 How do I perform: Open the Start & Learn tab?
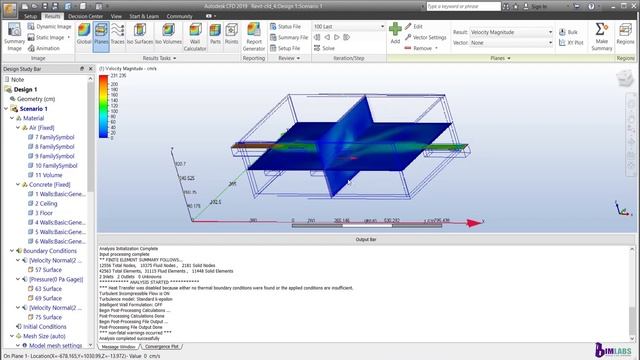(x=144, y=16)
